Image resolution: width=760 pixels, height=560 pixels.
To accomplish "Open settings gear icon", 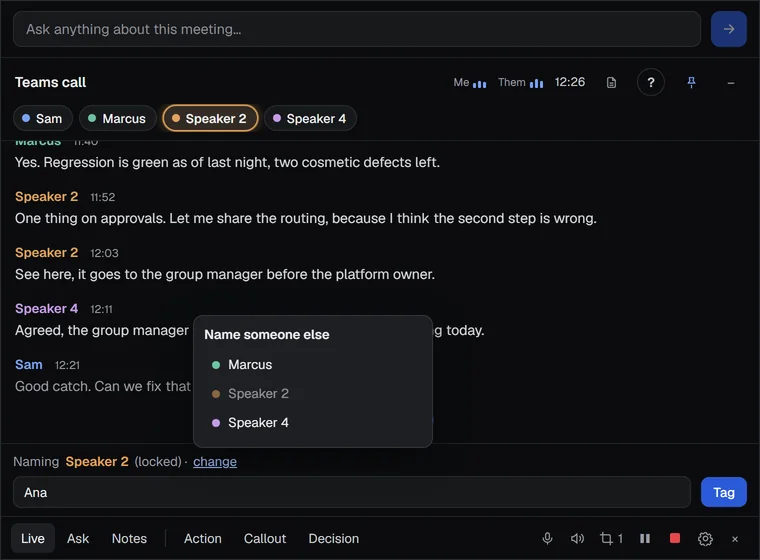I will tap(705, 539).
